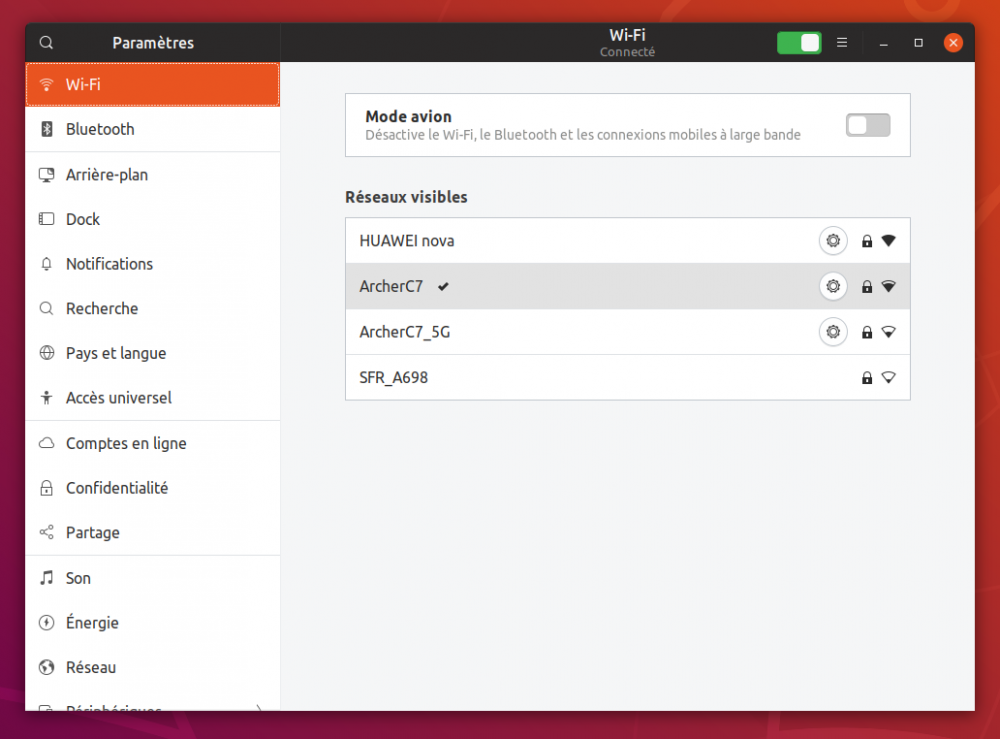Image resolution: width=1000 pixels, height=739 pixels.
Task: Select Partage in the sidebar
Action: pos(93,533)
